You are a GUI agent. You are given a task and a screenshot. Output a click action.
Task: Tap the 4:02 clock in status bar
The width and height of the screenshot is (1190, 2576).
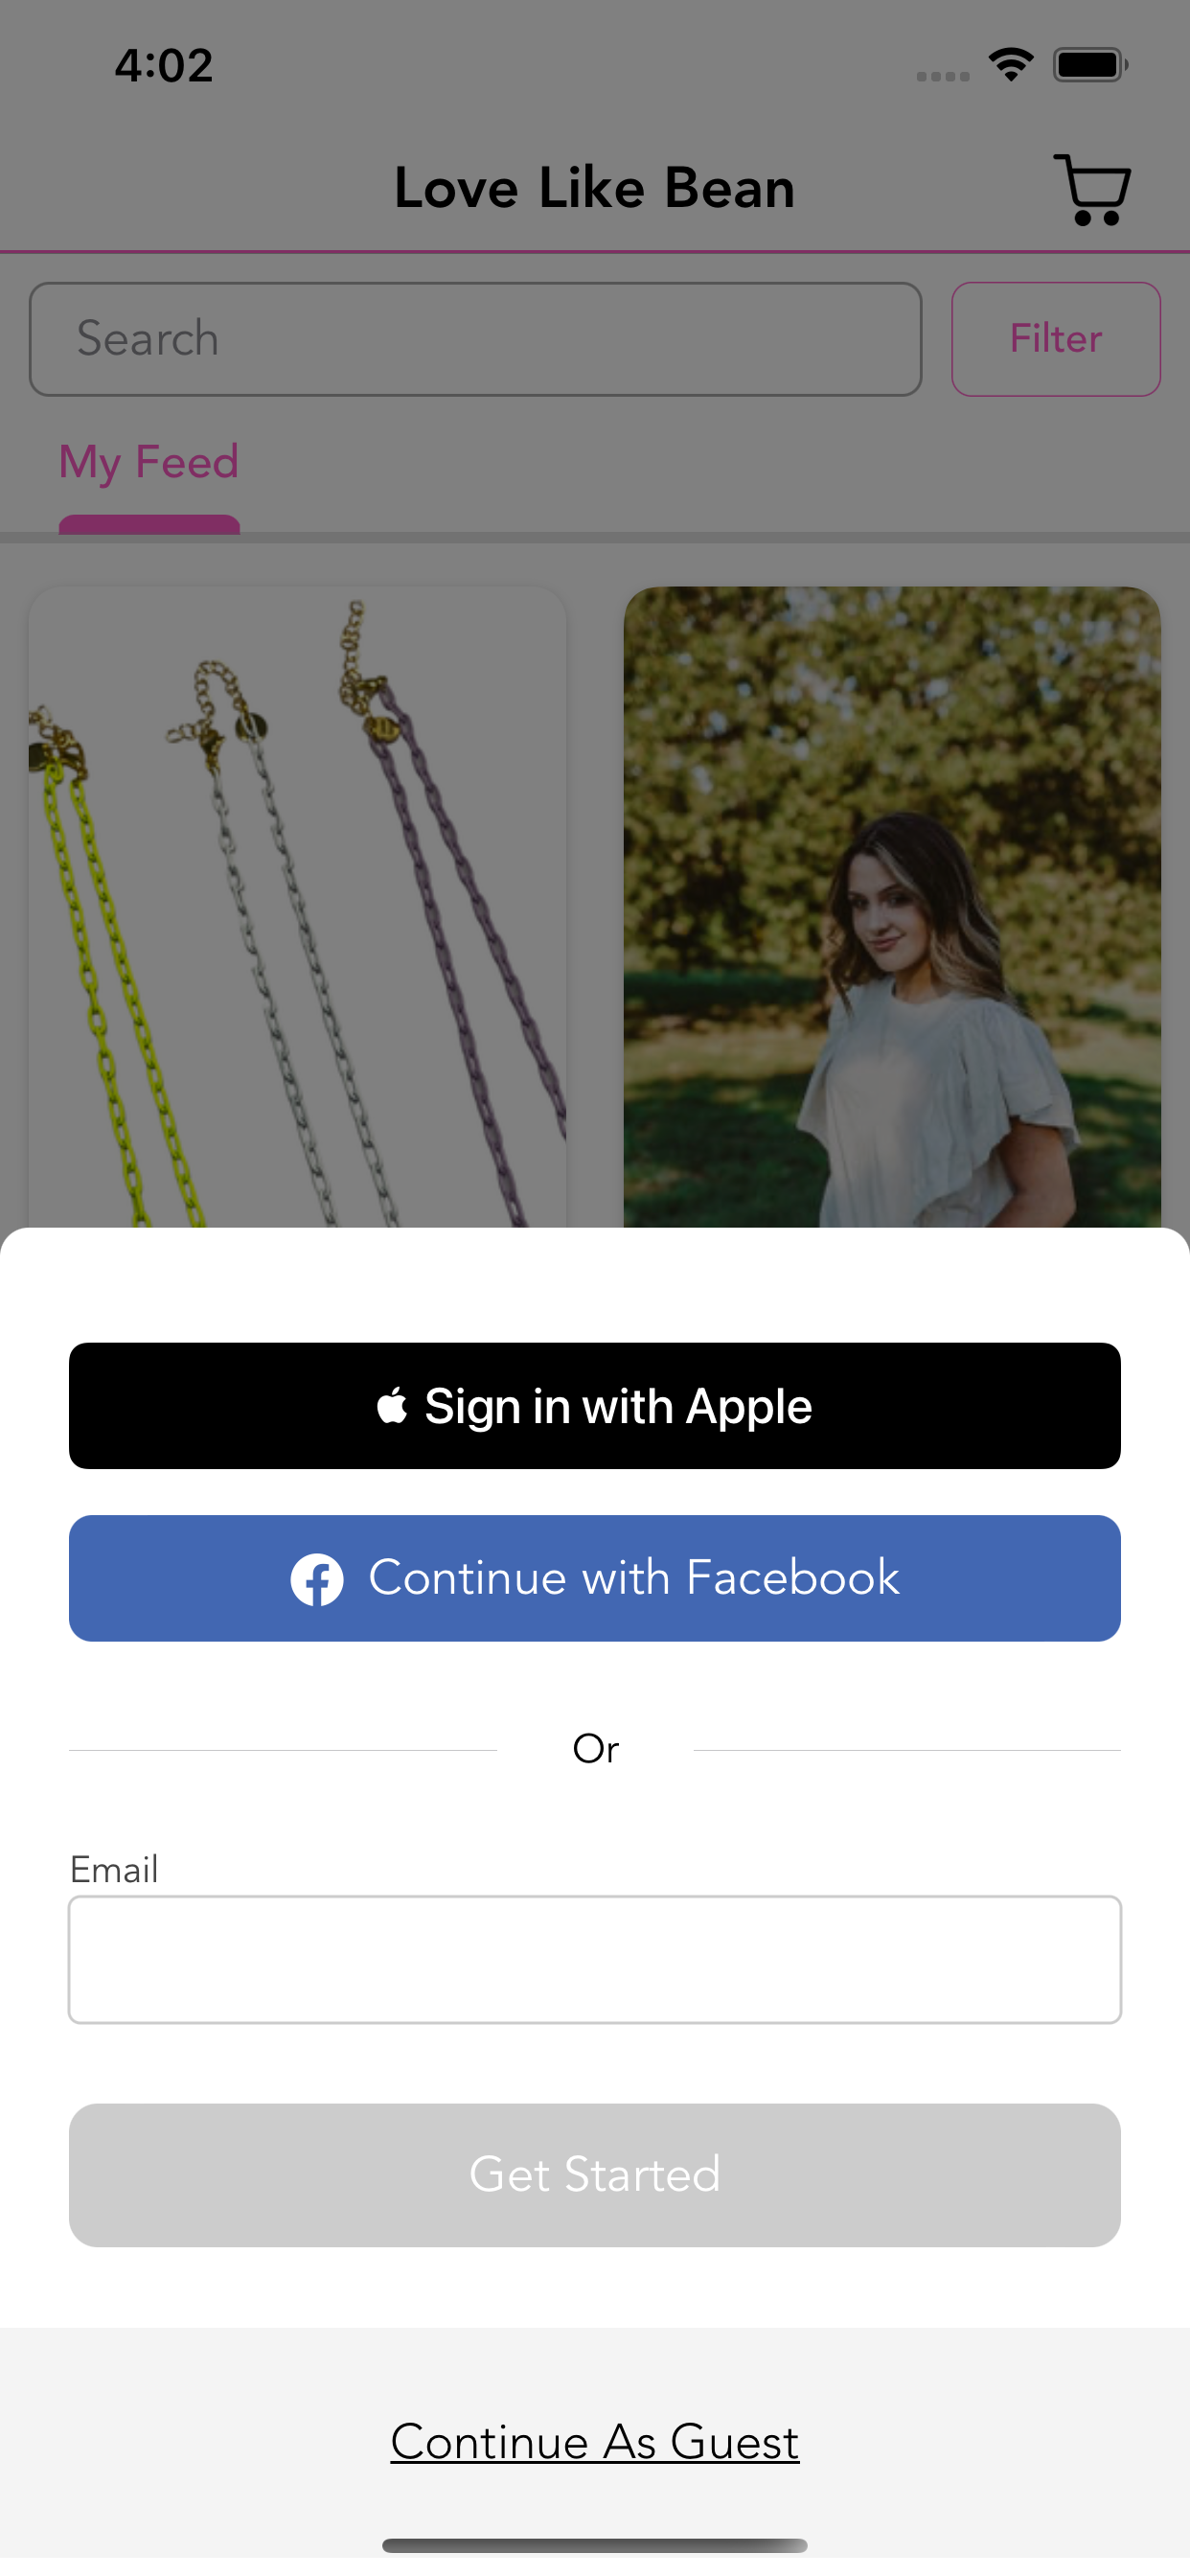(164, 66)
